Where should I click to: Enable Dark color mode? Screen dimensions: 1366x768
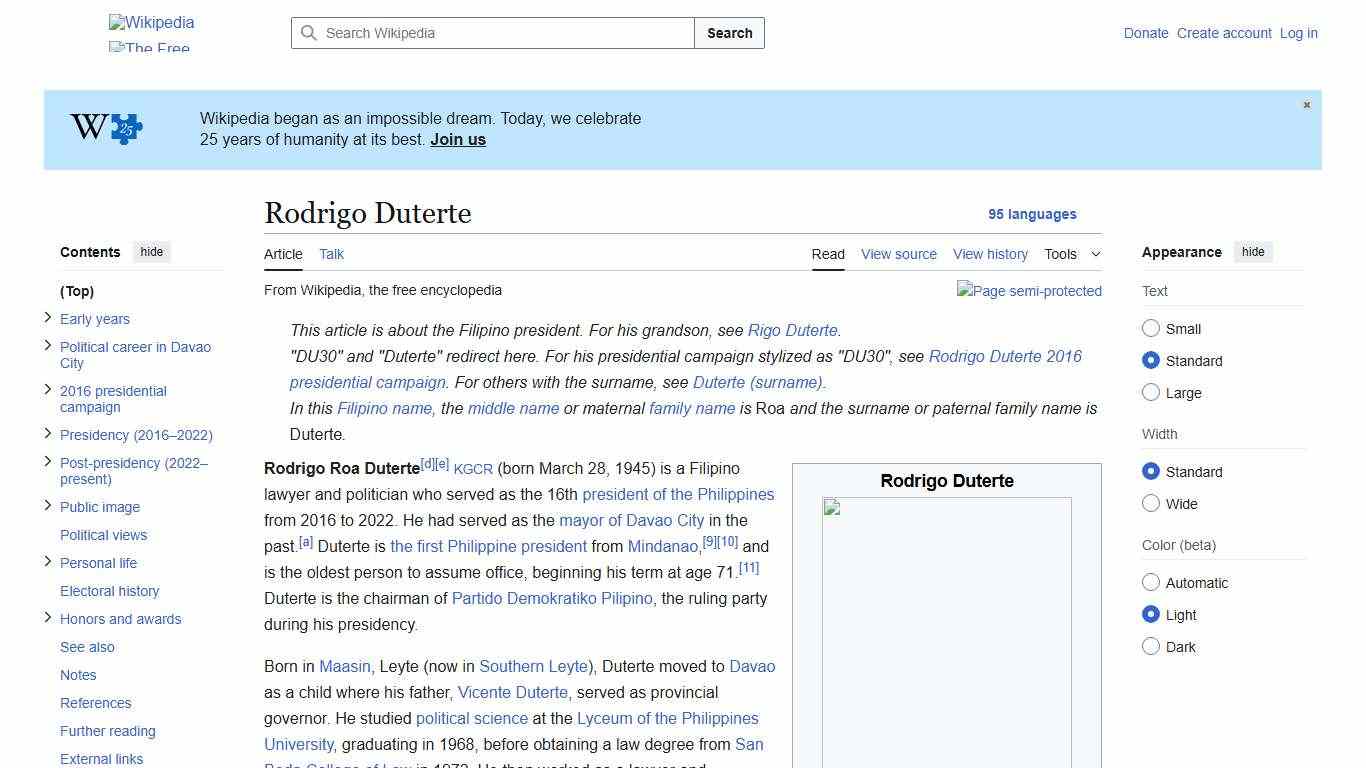[1151, 647]
